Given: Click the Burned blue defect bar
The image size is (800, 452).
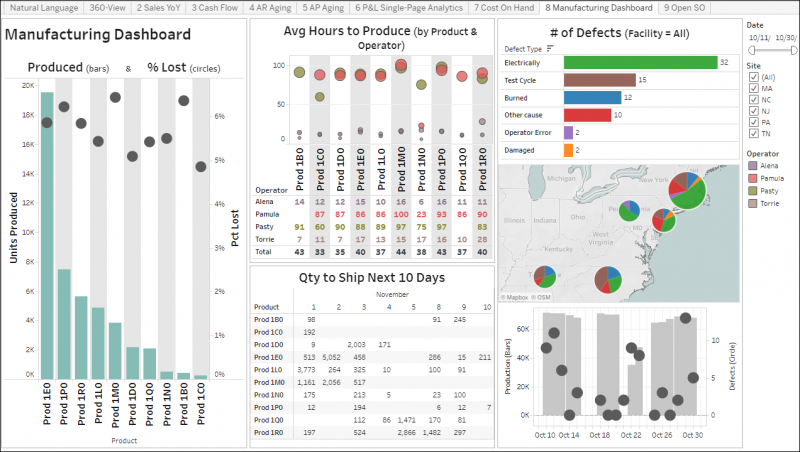Looking at the screenshot, I should [x=592, y=97].
